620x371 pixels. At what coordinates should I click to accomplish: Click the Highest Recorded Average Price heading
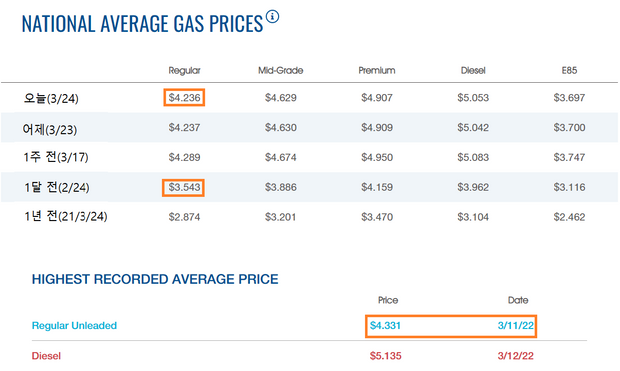[x=155, y=279]
